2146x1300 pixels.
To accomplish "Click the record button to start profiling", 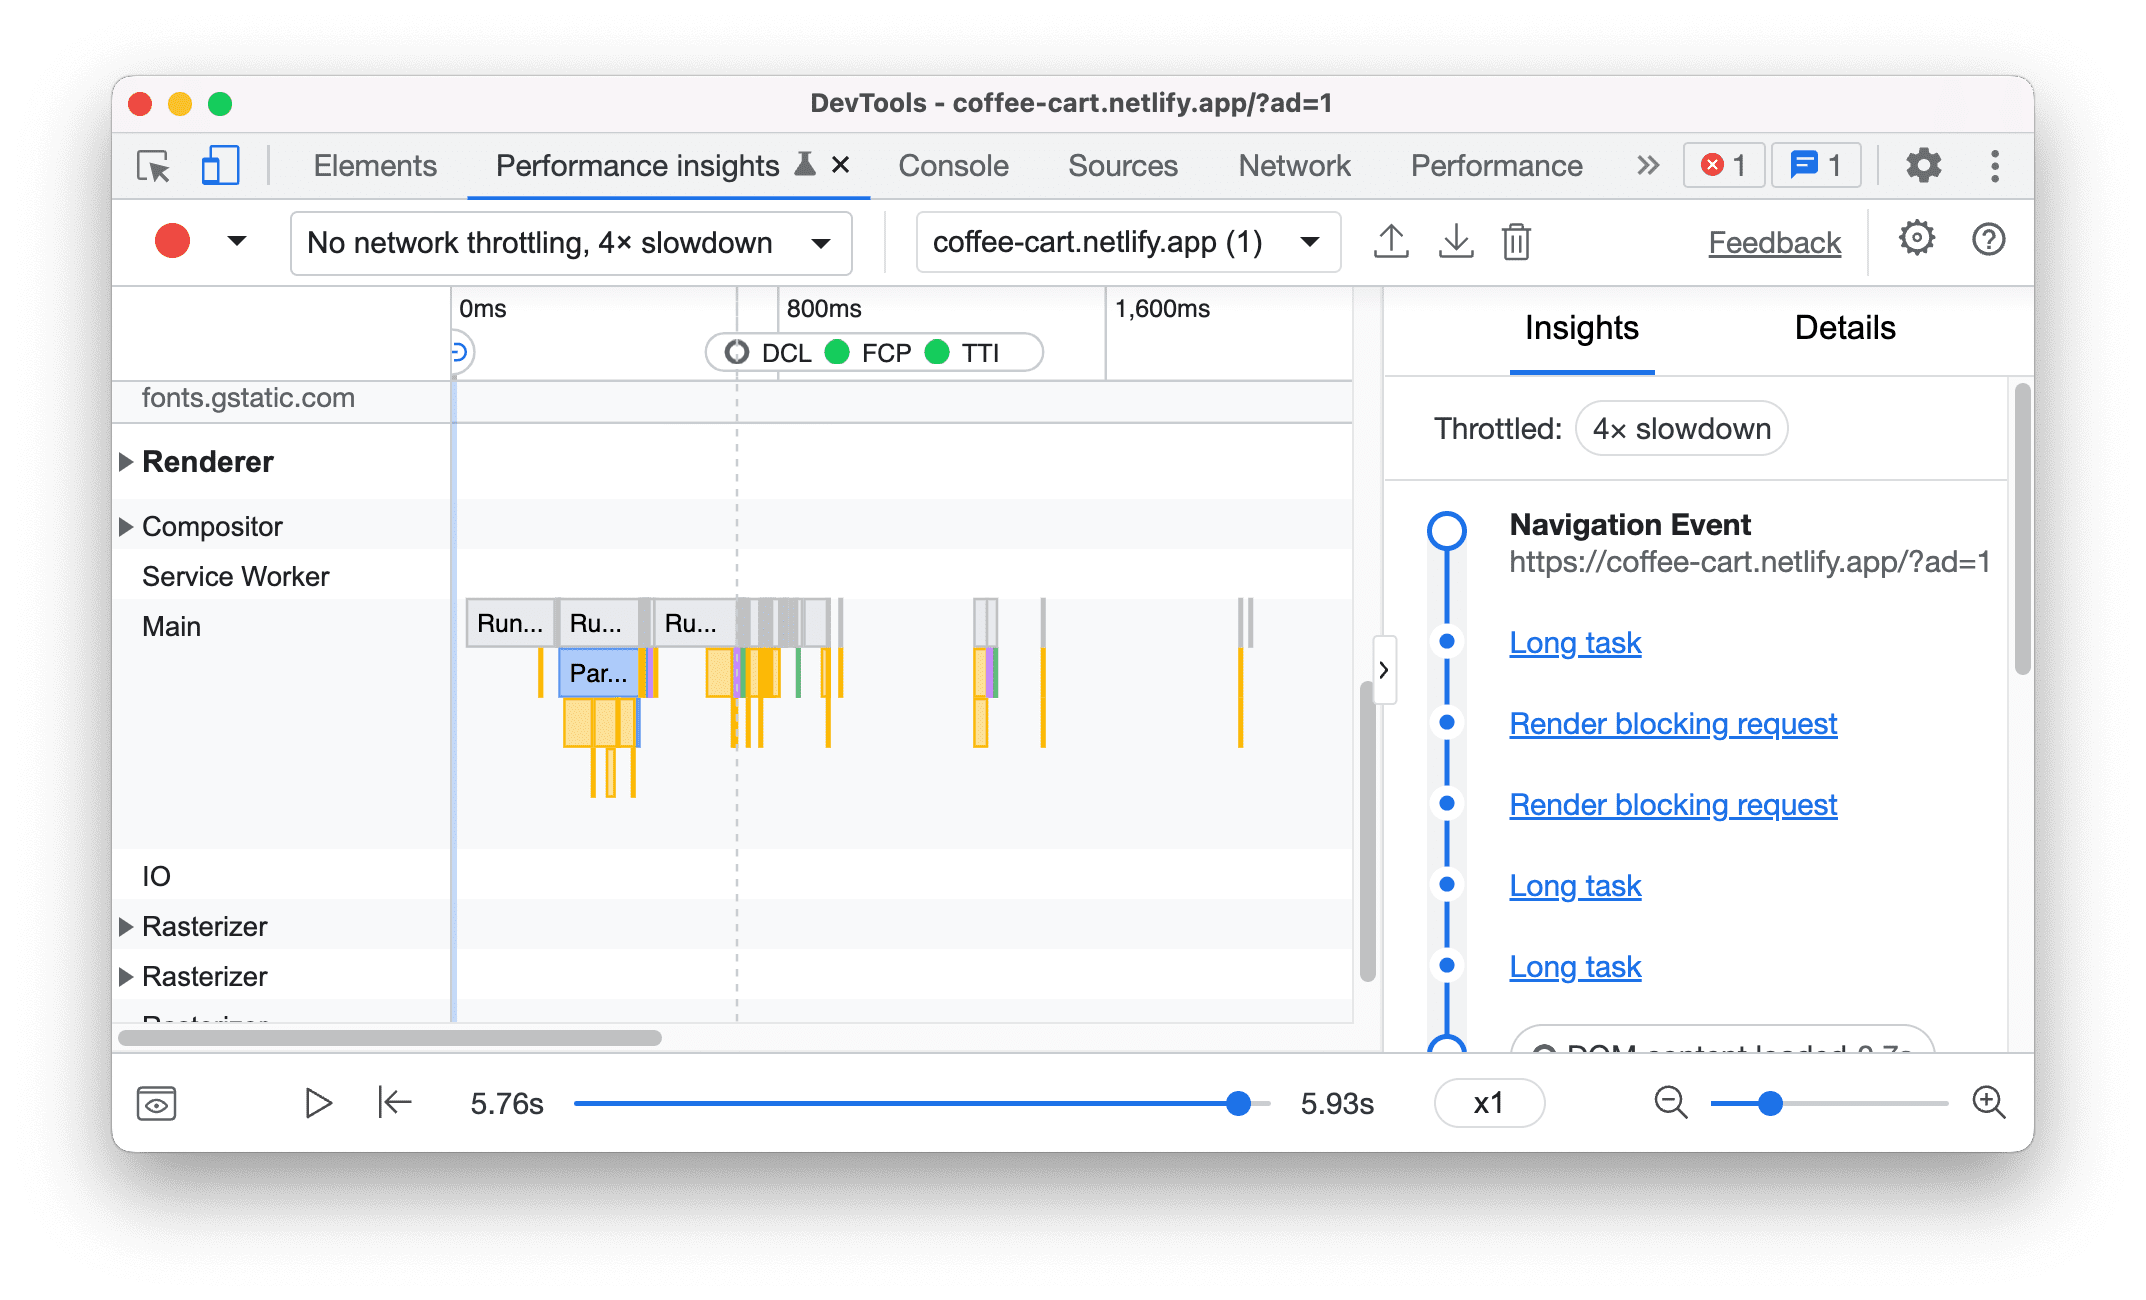I will pos(172,241).
